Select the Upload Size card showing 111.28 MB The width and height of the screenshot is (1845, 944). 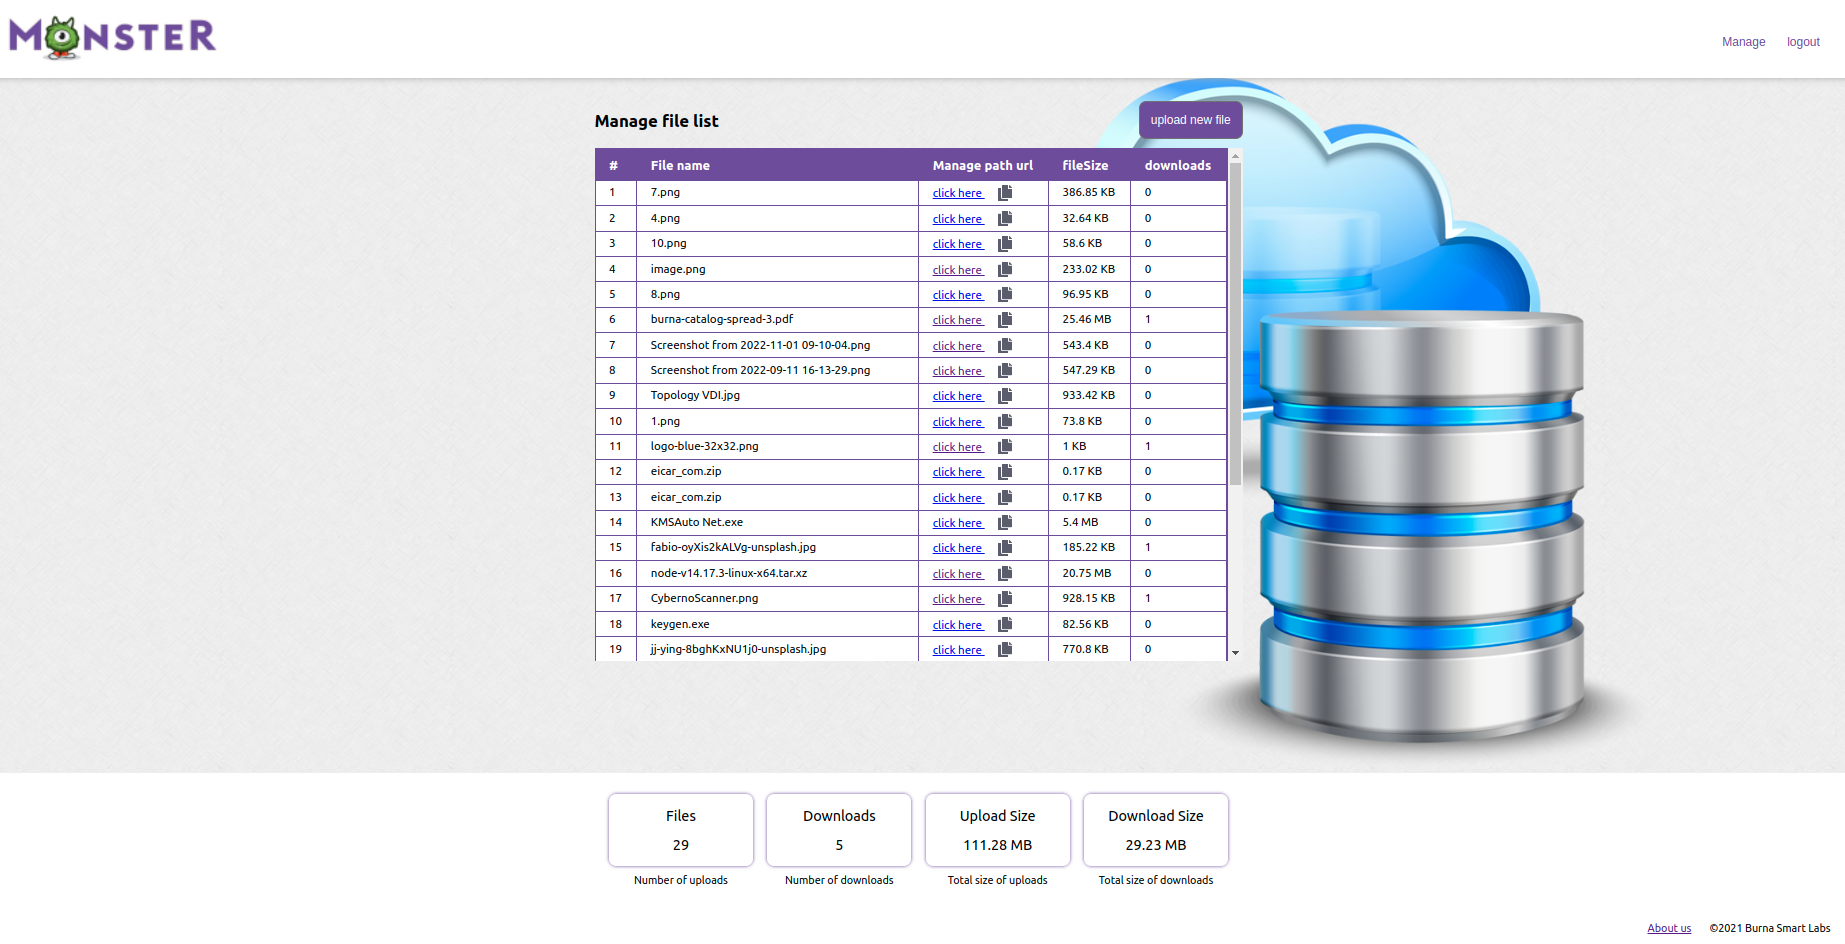[998, 830]
